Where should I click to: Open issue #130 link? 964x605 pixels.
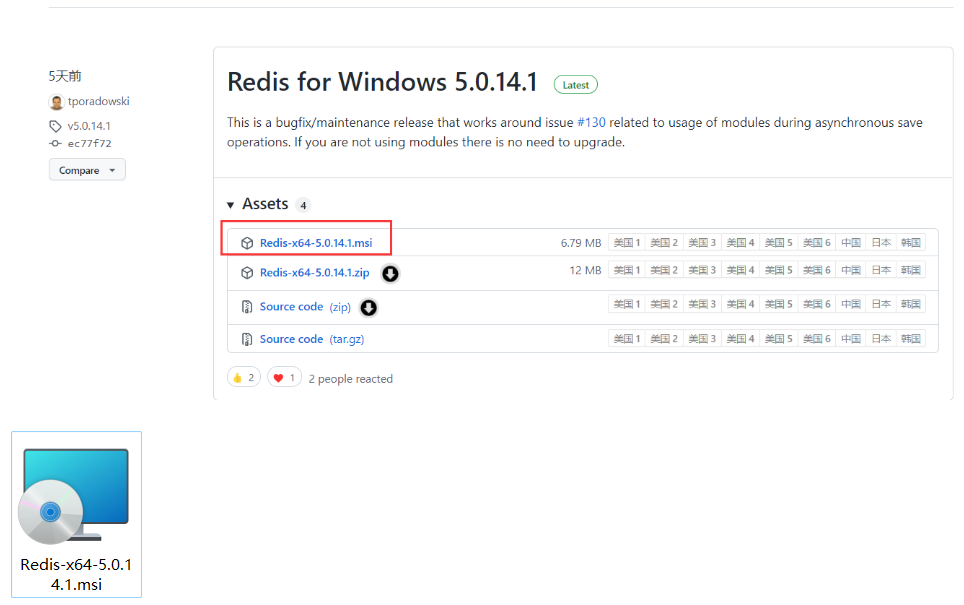tap(591, 122)
